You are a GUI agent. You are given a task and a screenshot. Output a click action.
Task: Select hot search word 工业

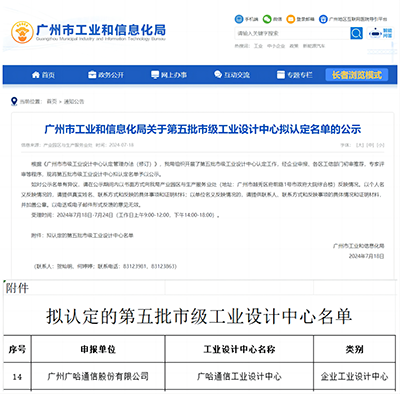click(258, 46)
